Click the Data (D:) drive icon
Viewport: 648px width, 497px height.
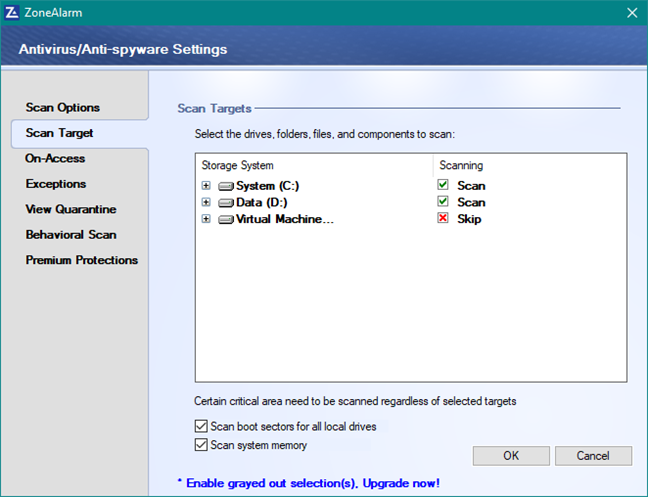[x=226, y=203]
